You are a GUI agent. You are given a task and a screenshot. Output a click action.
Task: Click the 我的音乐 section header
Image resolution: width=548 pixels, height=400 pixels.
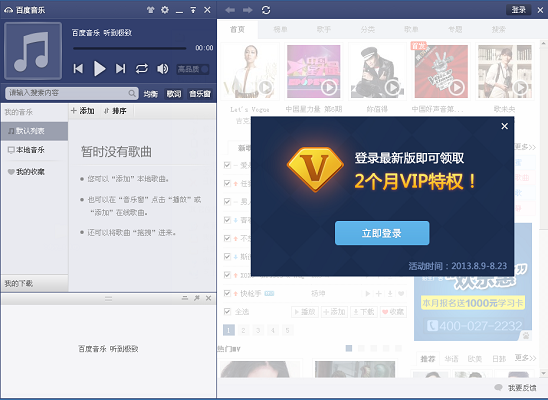[x=19, y=112]
